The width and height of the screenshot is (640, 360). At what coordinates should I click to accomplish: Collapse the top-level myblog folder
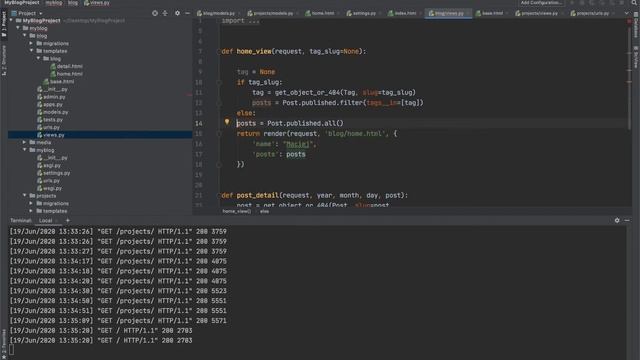click(x=18, y=28)
